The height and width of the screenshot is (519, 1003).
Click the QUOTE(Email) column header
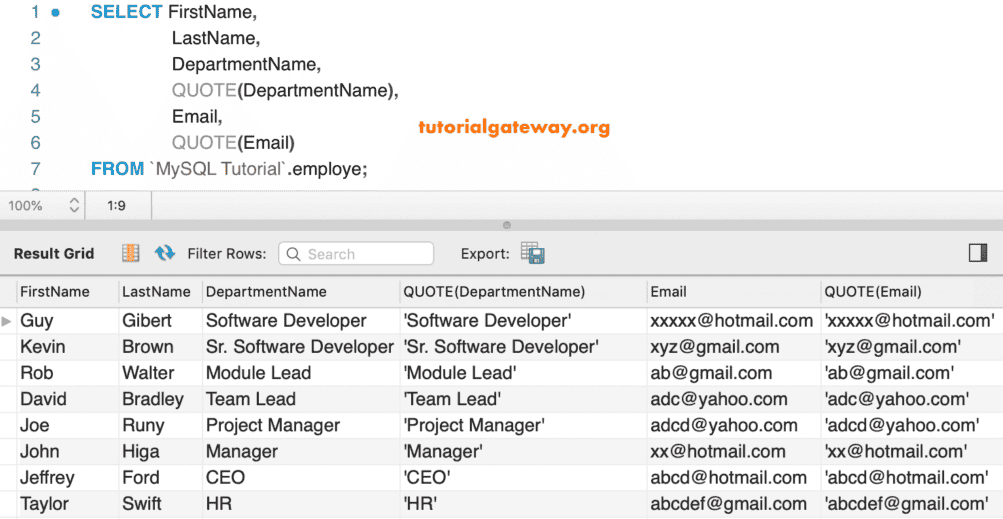[x=873, y=292]
